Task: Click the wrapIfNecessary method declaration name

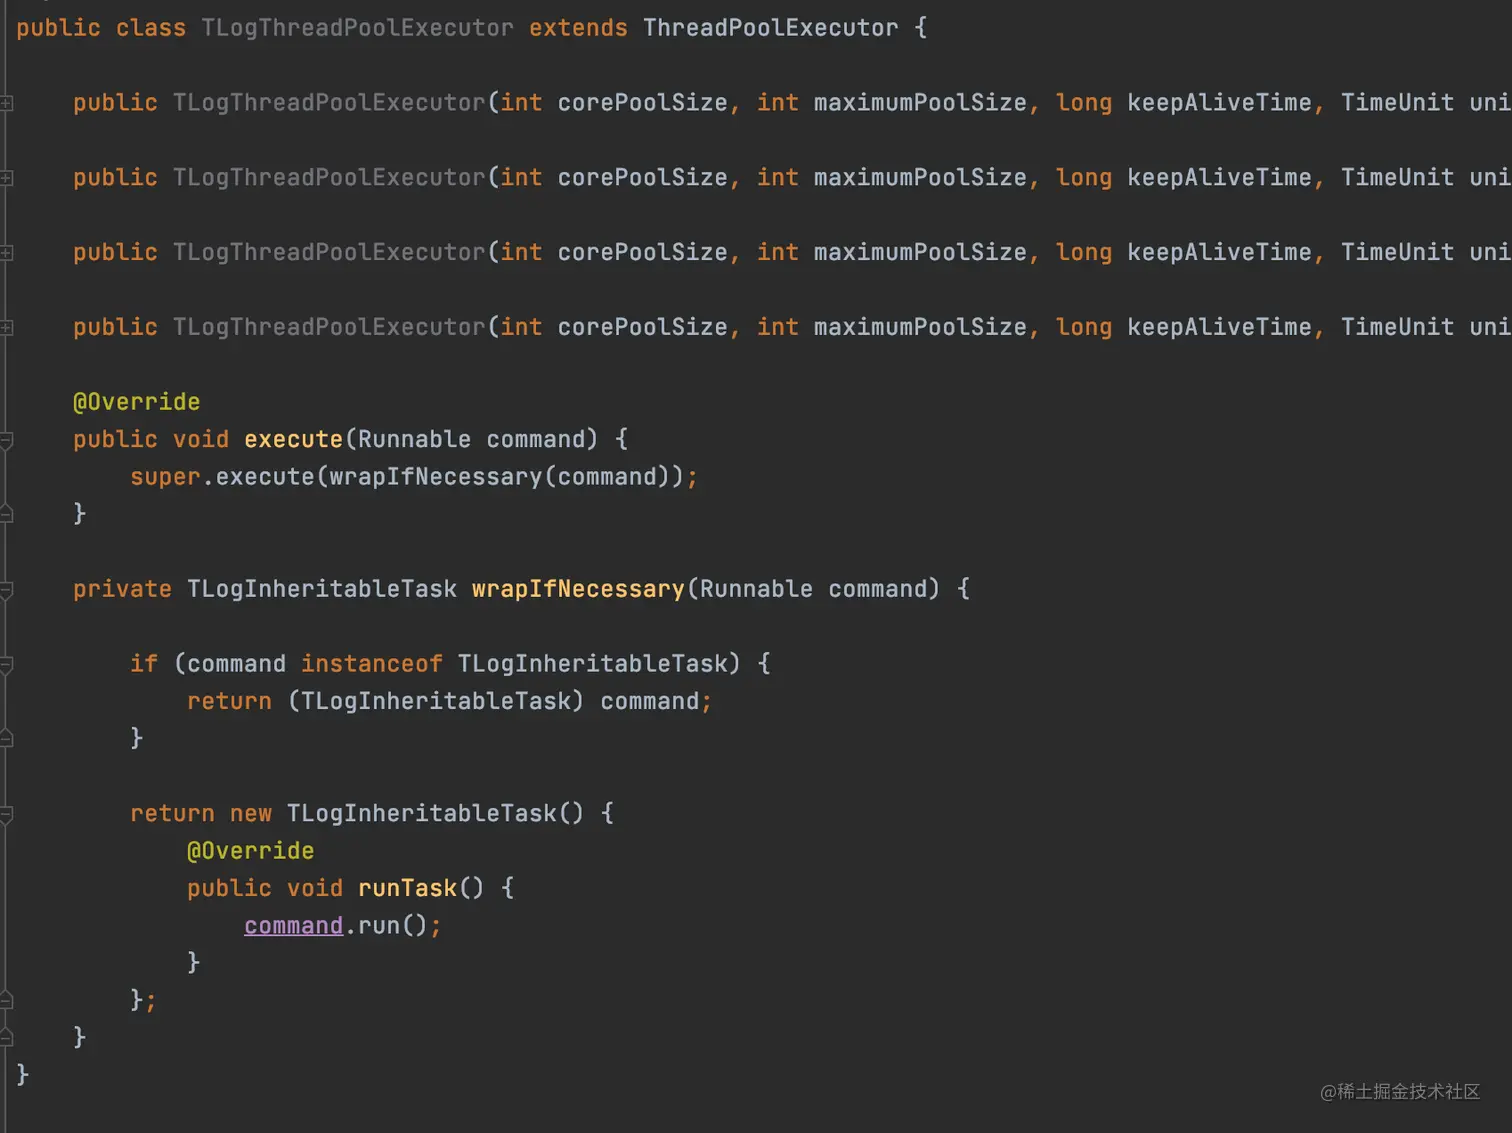Action: point(578,589)
